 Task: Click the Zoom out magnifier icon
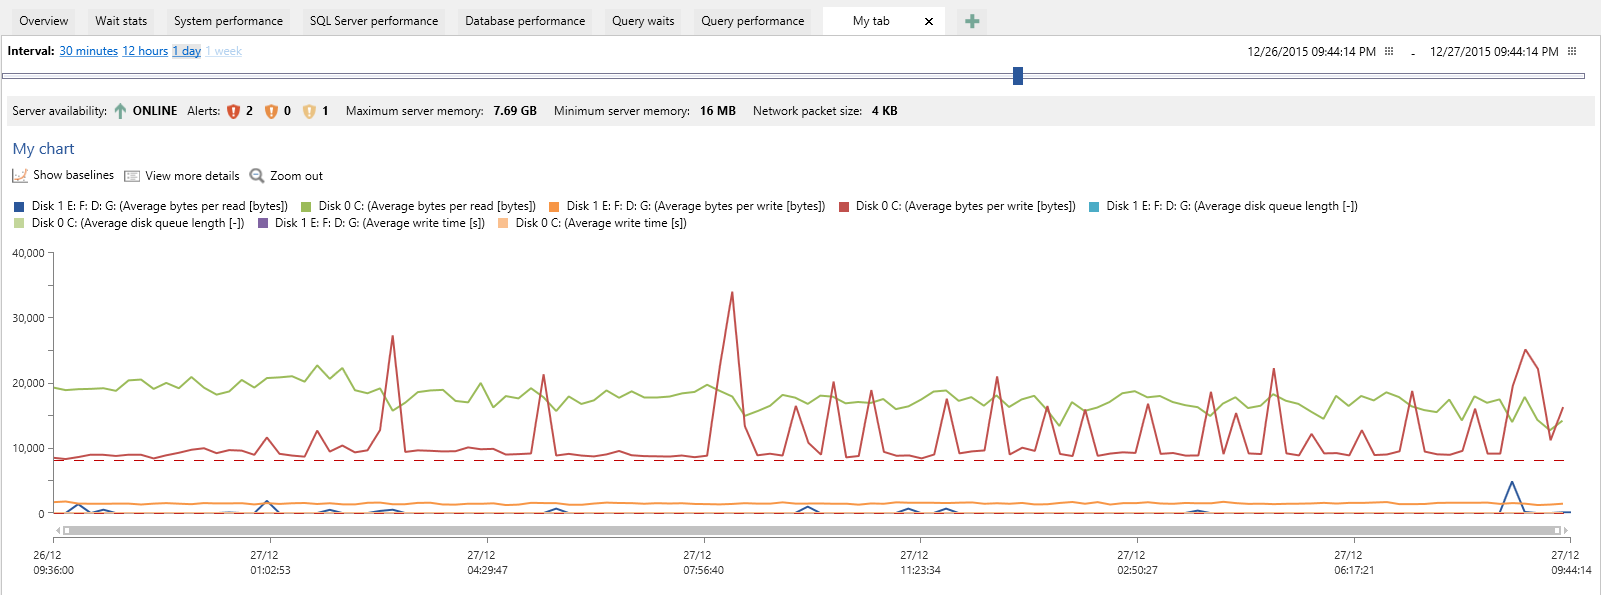(257, 175)
